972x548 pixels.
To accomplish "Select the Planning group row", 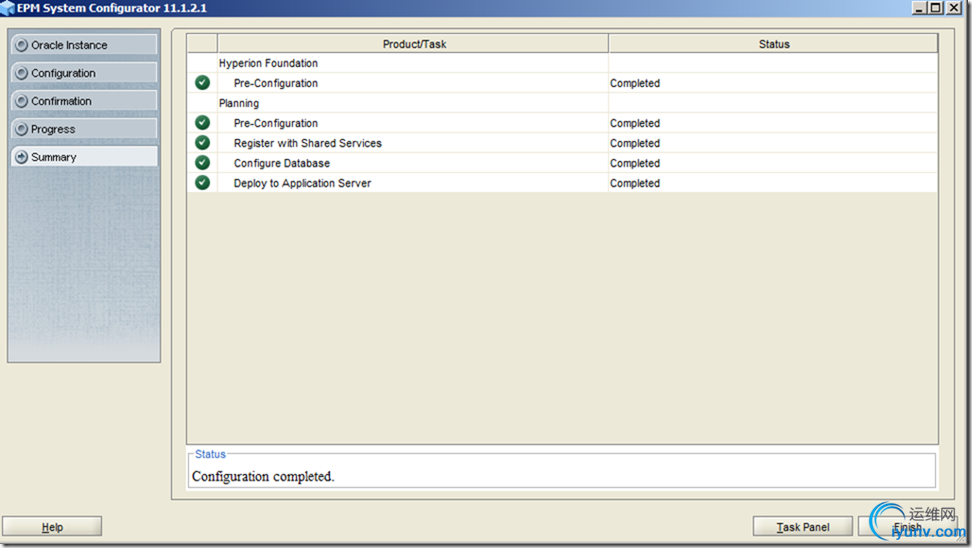I will point(562,103).
